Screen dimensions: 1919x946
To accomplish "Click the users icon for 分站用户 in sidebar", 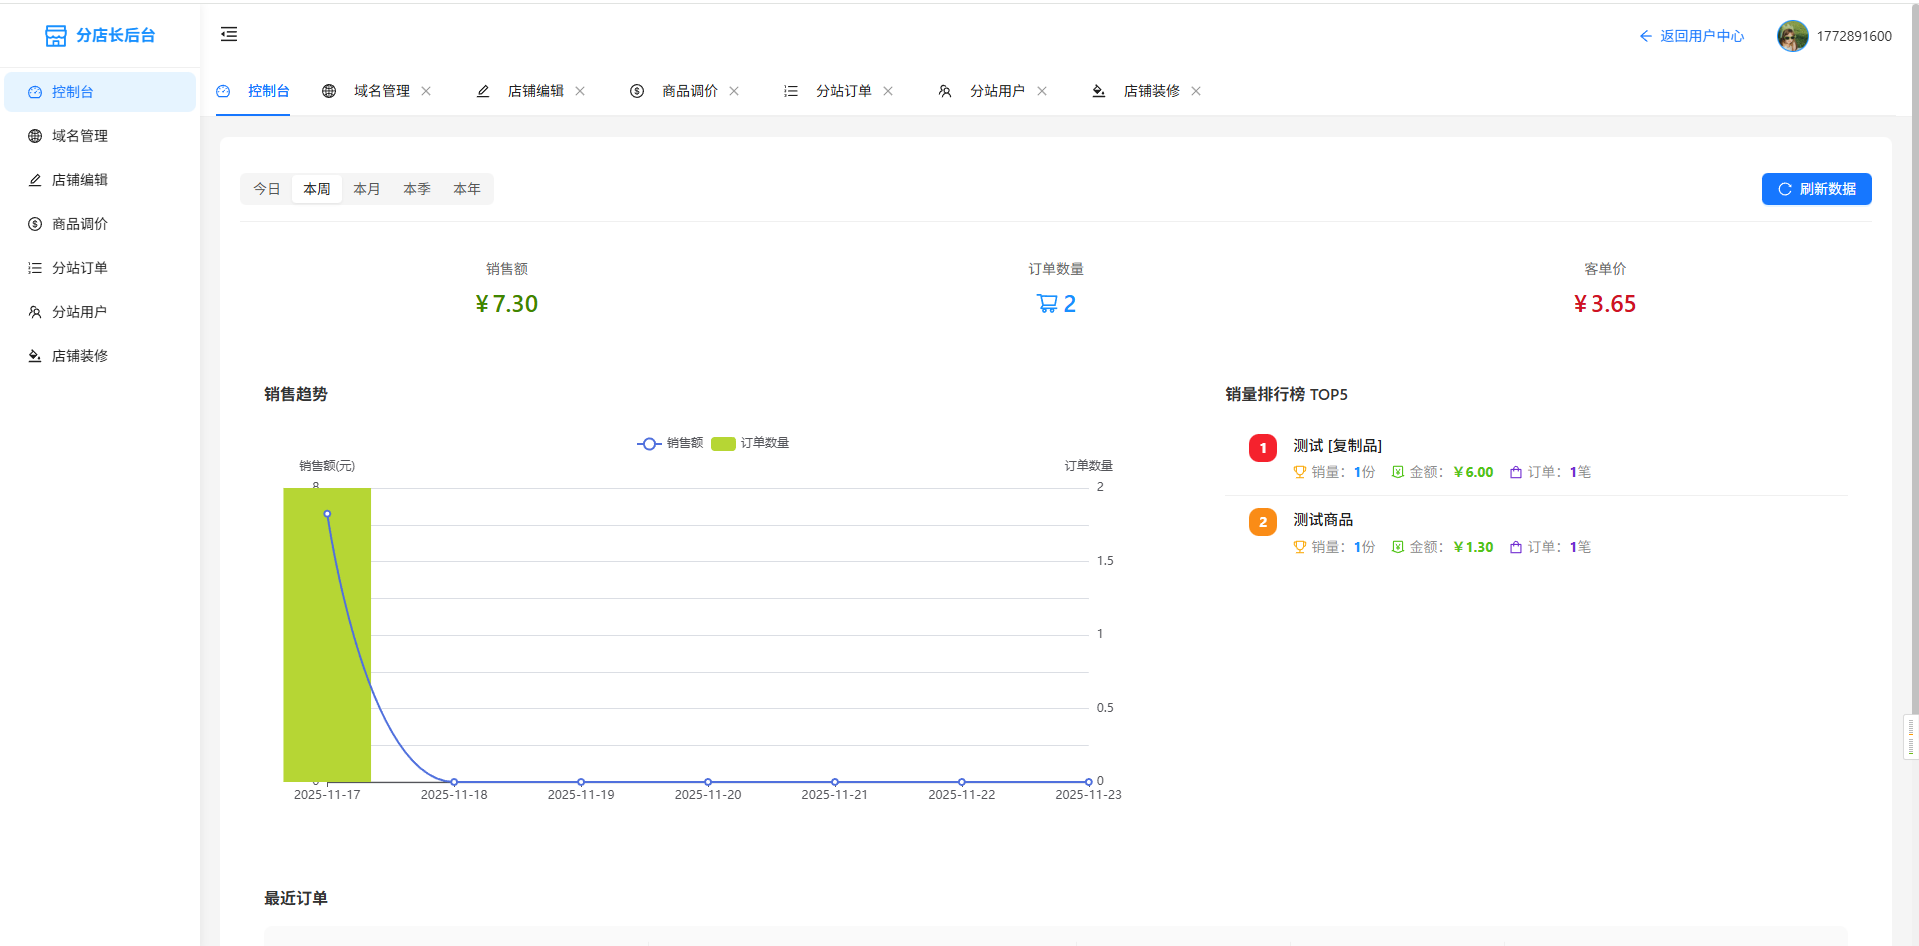I will coord(35,312).
